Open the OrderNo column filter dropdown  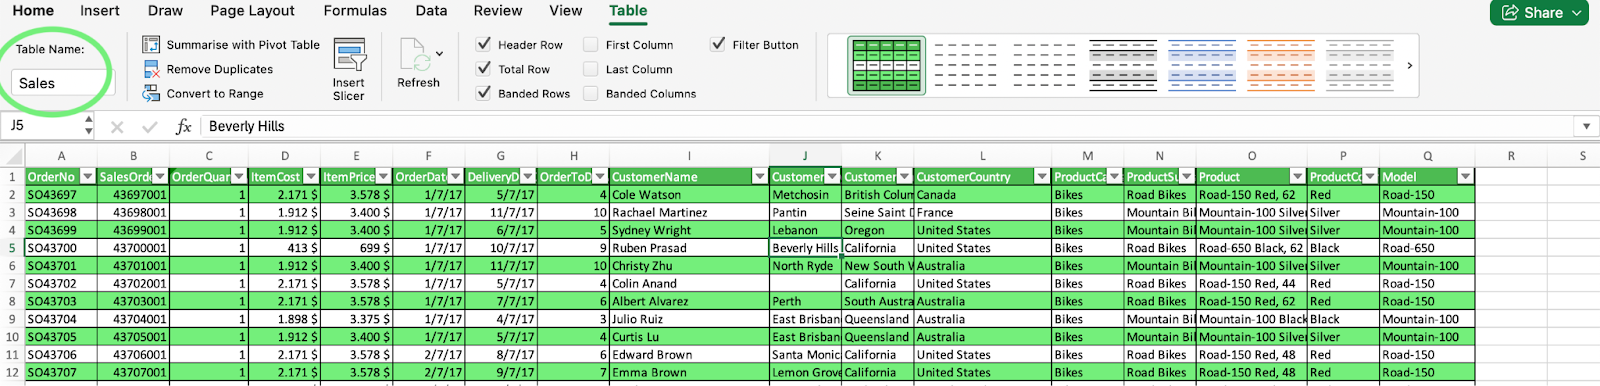tap(87, 177)
